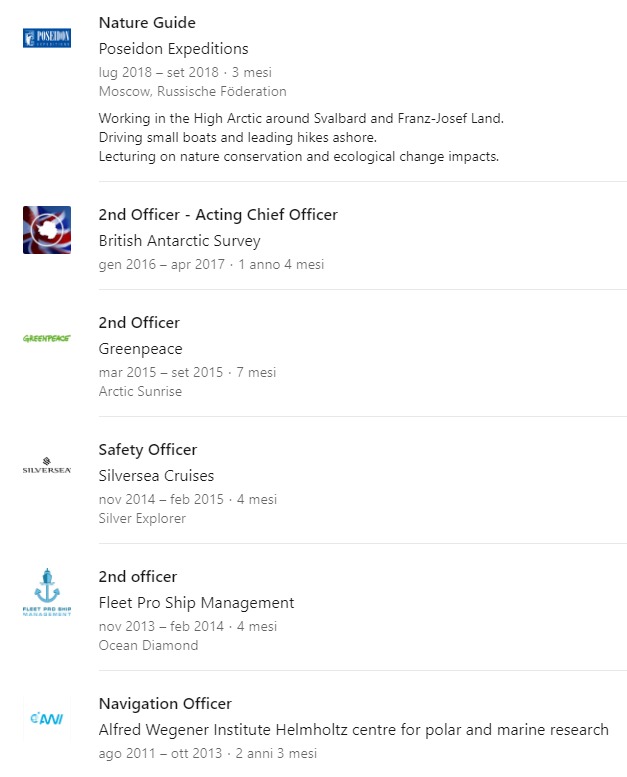Open the Nature Guide job title
Screen dimensions: 627x777
click(147, 23)
